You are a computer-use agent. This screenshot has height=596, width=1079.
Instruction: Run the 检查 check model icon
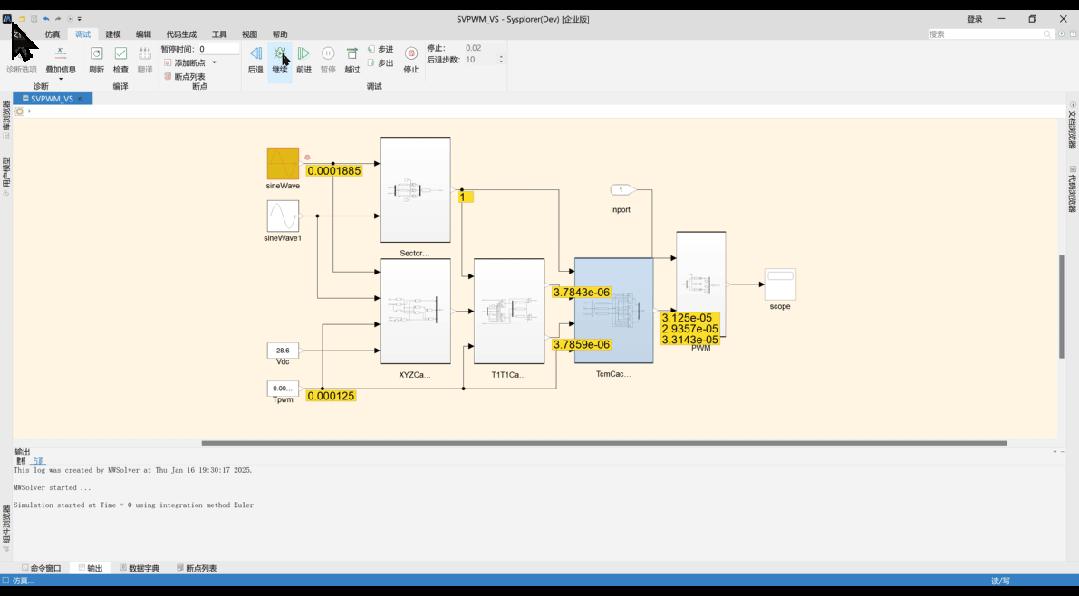point(120,54)
